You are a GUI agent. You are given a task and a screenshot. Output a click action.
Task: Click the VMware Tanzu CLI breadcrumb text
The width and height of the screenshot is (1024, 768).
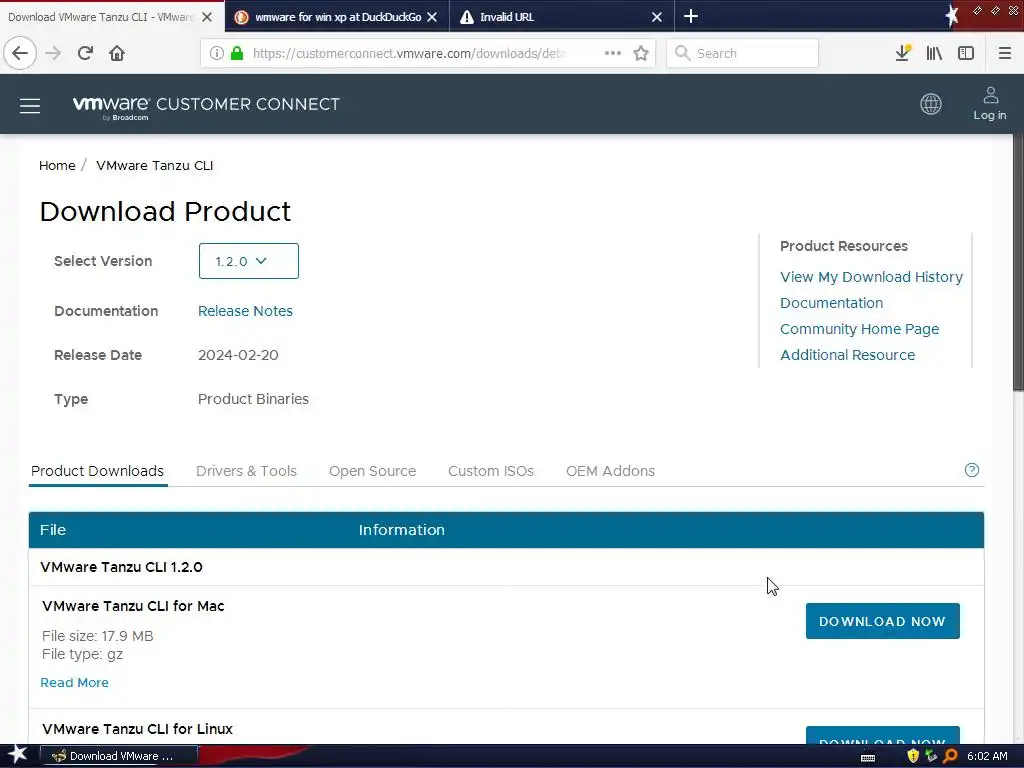point(154,165)
